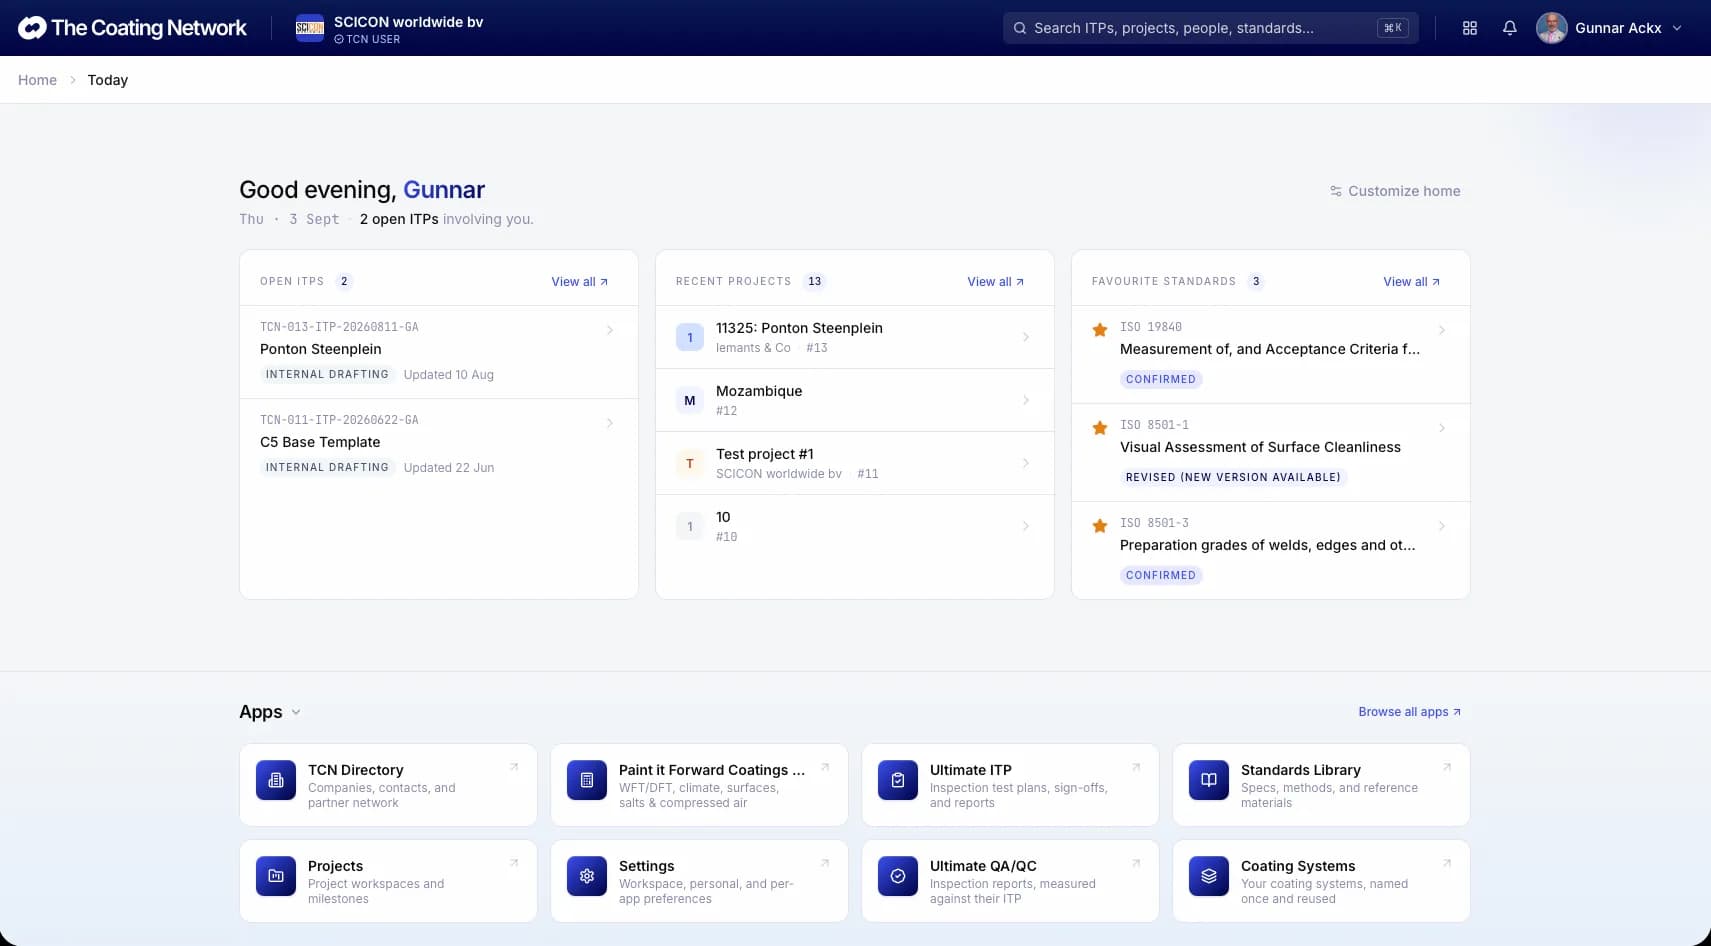The width and height of the screenshot is (1711, 946).
Task: Collapse the Apps section chevron
Action: click(x=296, y=712)
